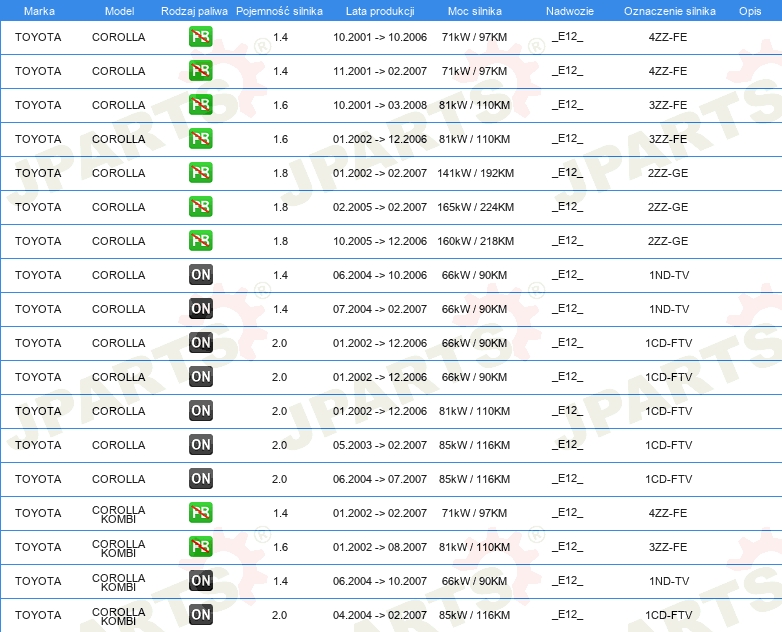Click engine code 3ZZ-FE in the 10.2001 -> 03.2008 row

pos(668,105)
